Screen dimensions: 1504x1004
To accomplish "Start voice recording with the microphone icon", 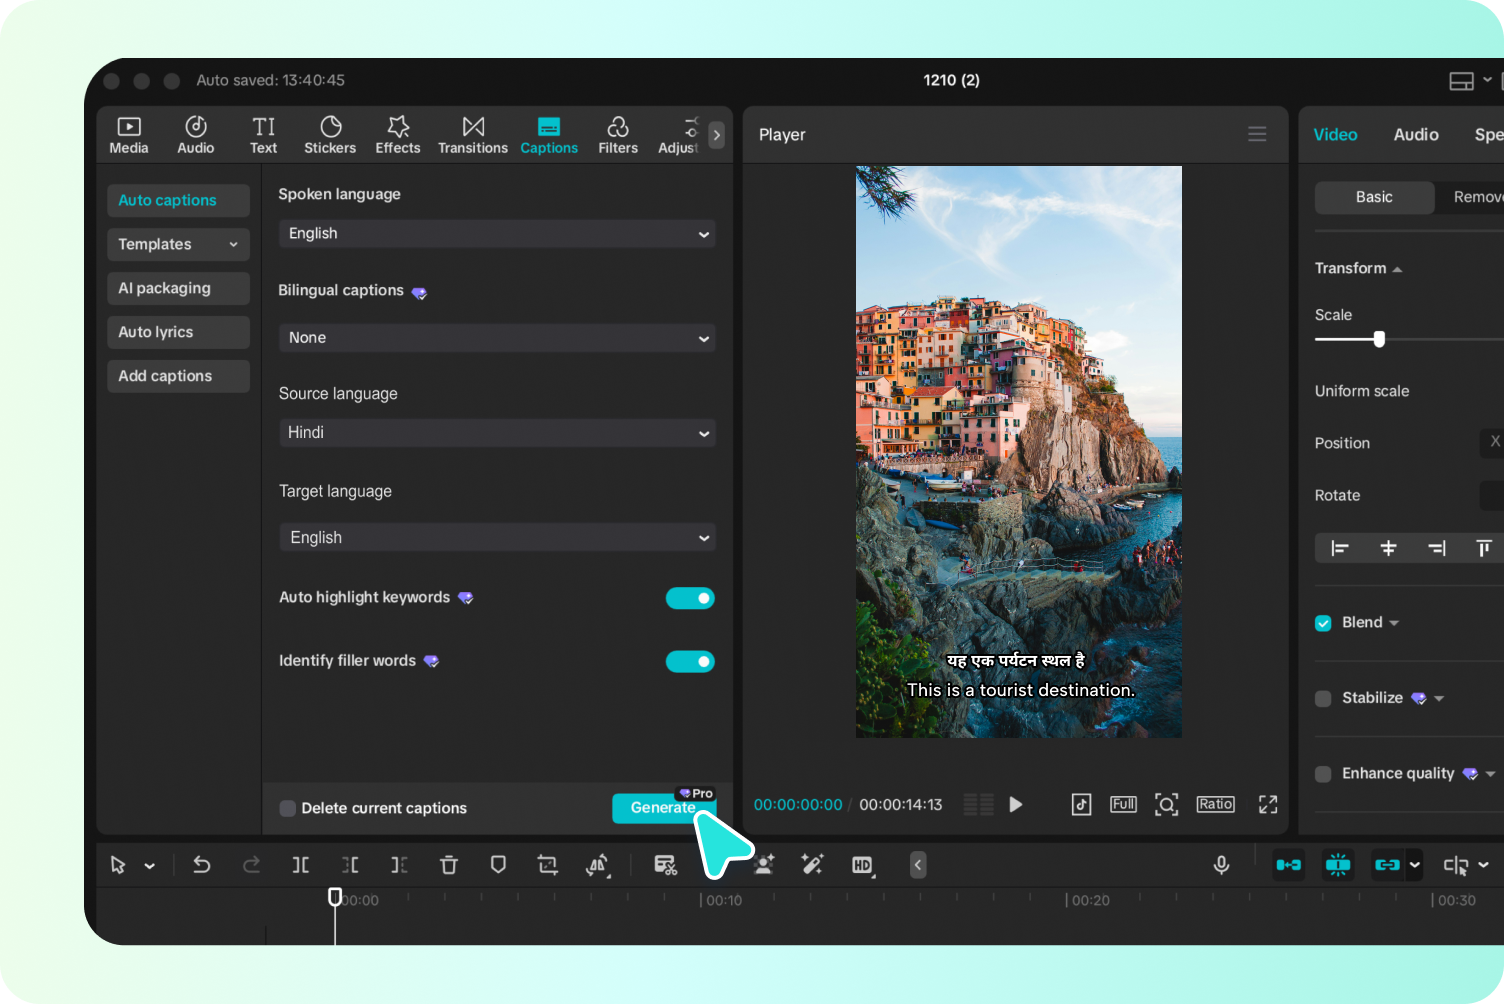I will point(1221,865).
